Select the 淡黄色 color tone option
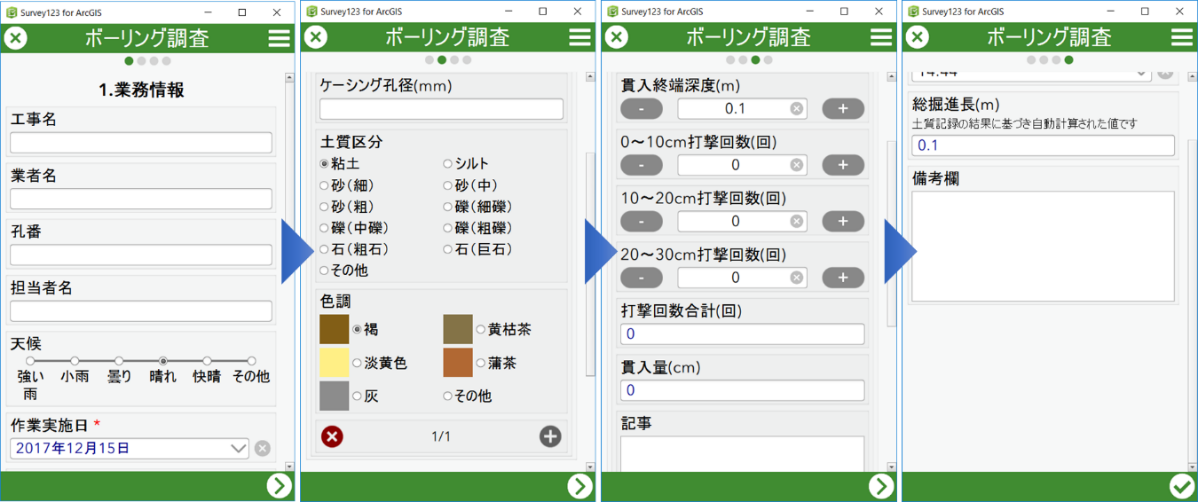The height and width of the screenshot is (502, 1198). 357,363
